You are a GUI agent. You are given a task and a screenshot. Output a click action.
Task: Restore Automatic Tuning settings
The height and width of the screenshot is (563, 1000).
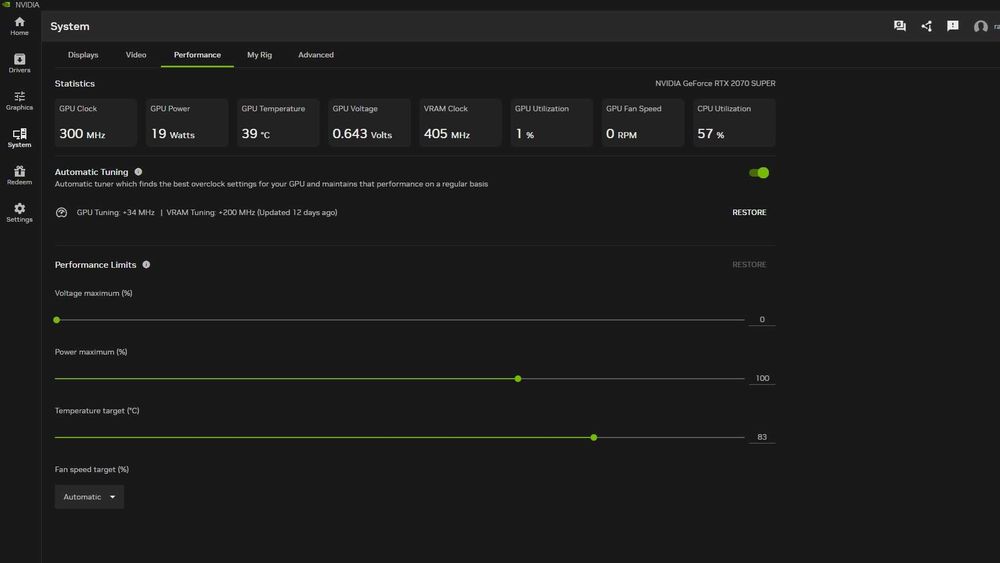click(x=749, y=212)
